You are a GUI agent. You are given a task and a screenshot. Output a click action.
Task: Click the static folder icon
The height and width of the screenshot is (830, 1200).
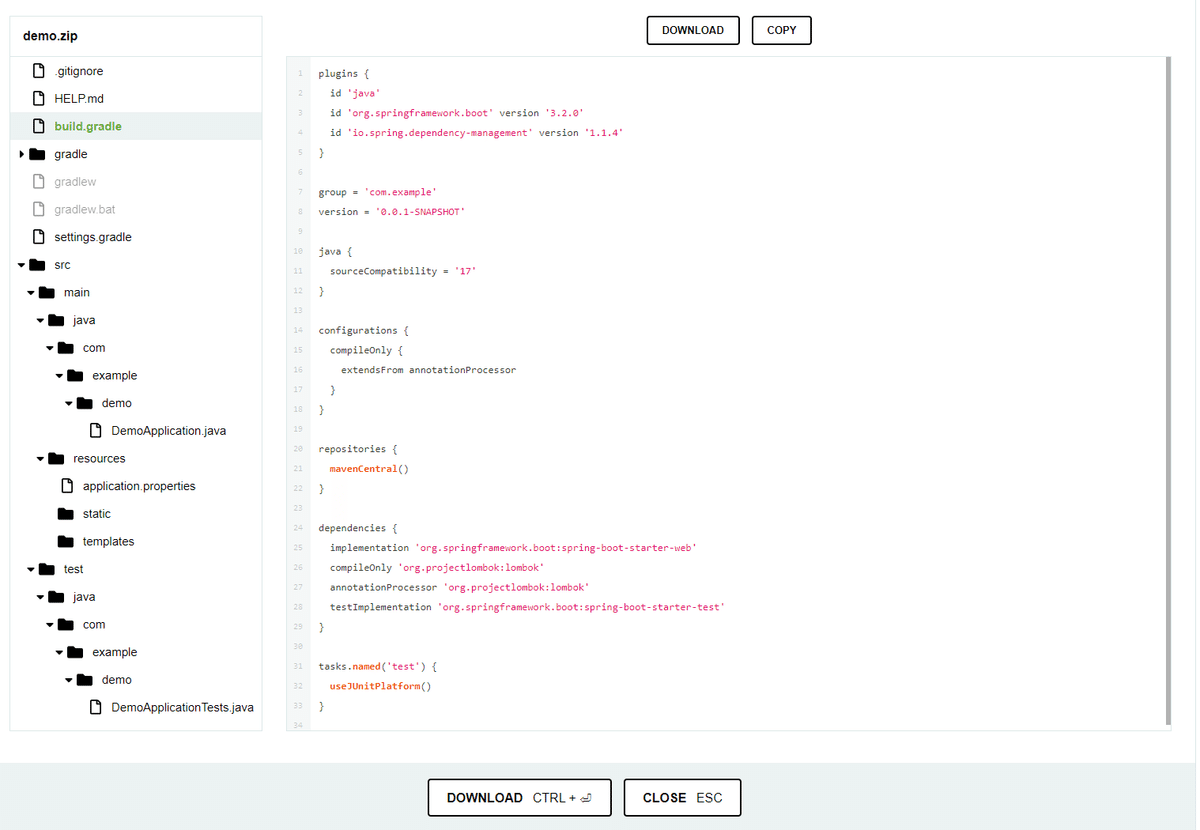[x=66, y=513]
